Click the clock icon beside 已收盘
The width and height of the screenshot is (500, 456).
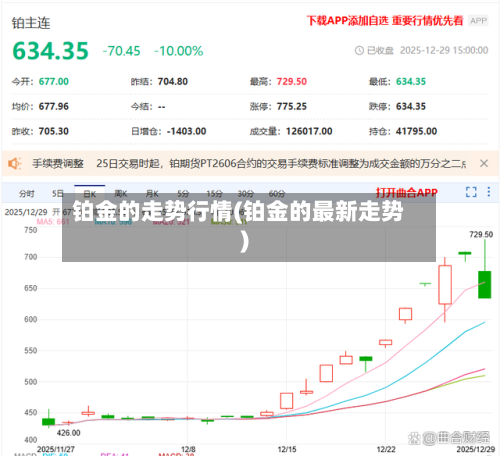click(359, 51)
